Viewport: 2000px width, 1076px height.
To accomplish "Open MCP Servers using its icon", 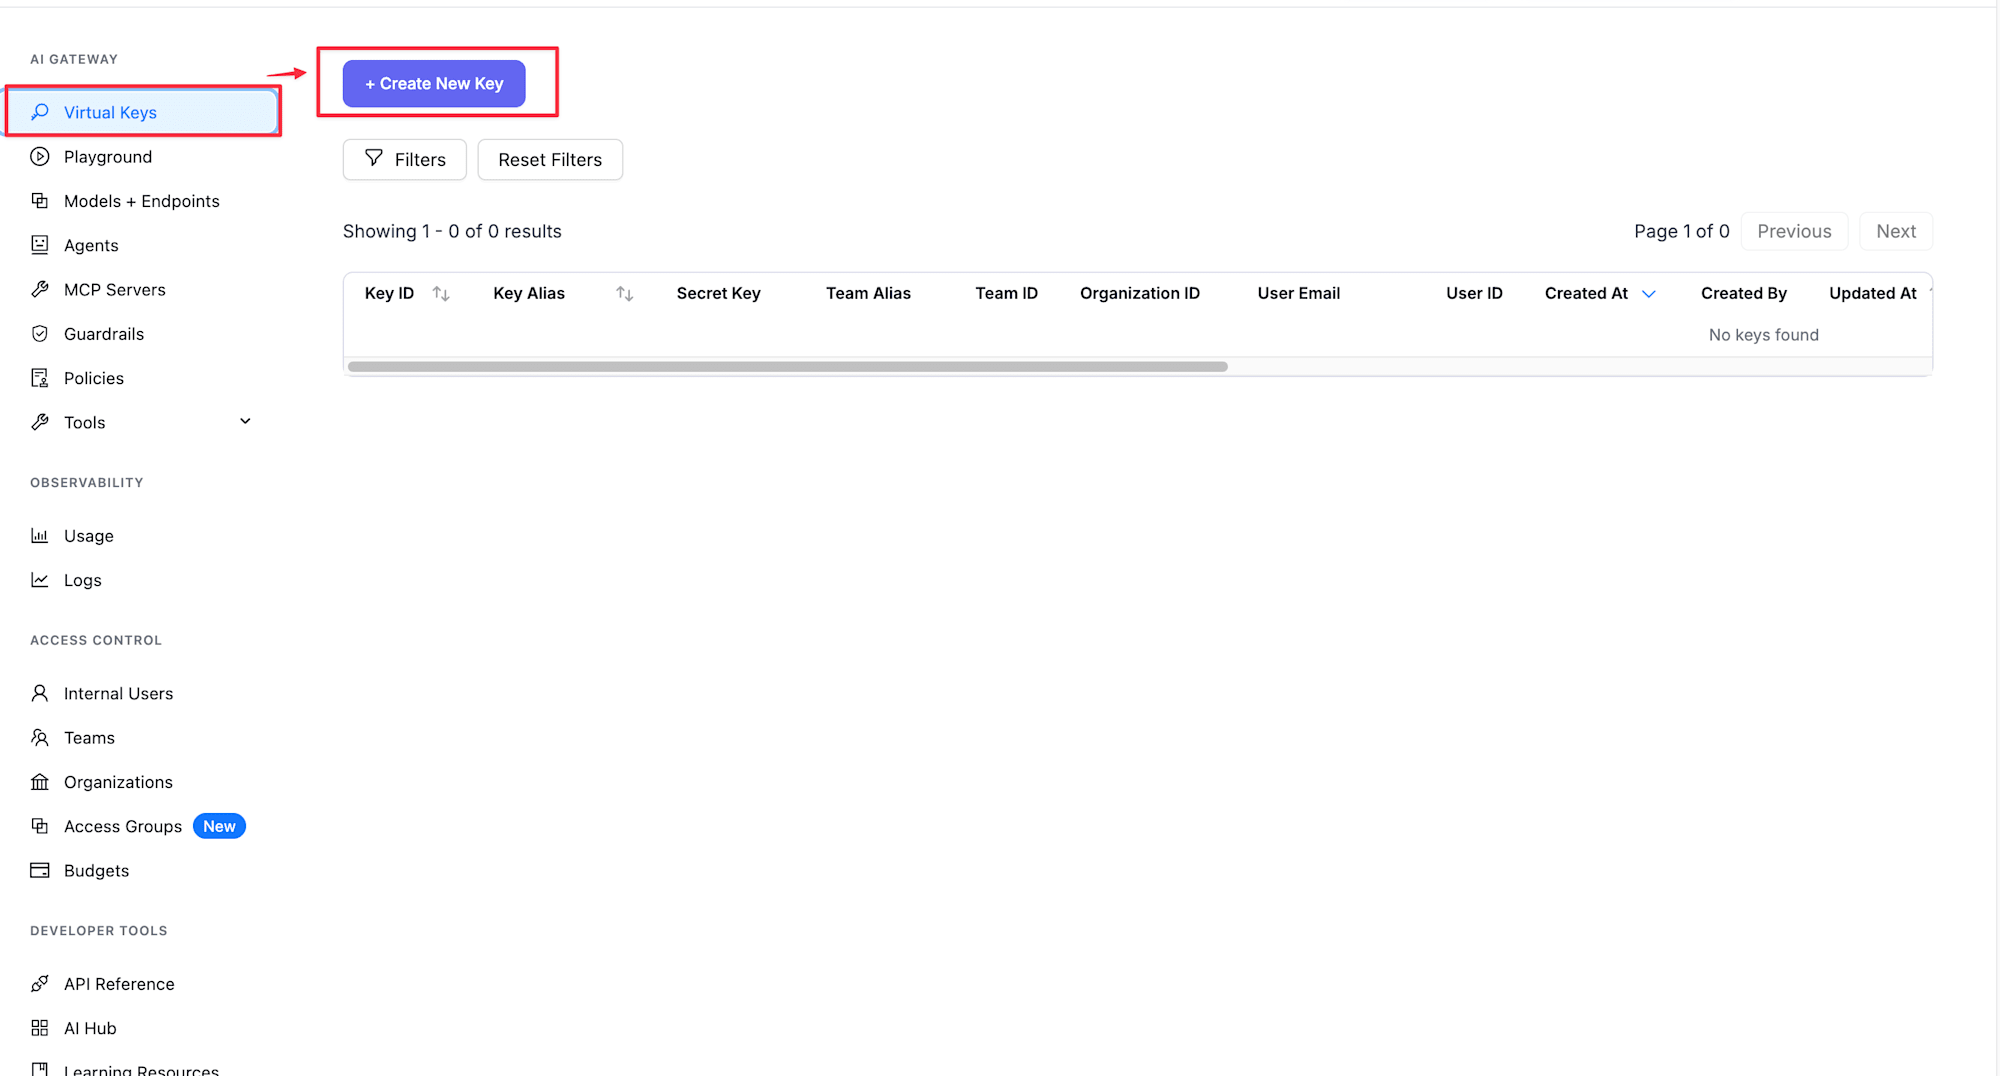I will [40, 289].
